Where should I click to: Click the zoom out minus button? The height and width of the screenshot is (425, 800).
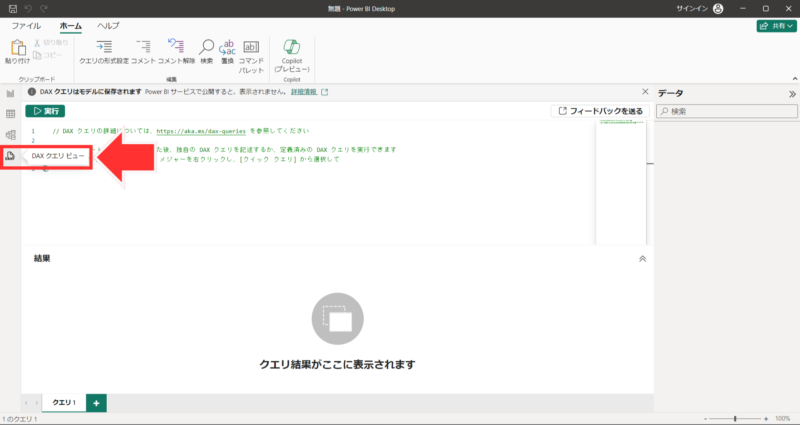point(705,418)
